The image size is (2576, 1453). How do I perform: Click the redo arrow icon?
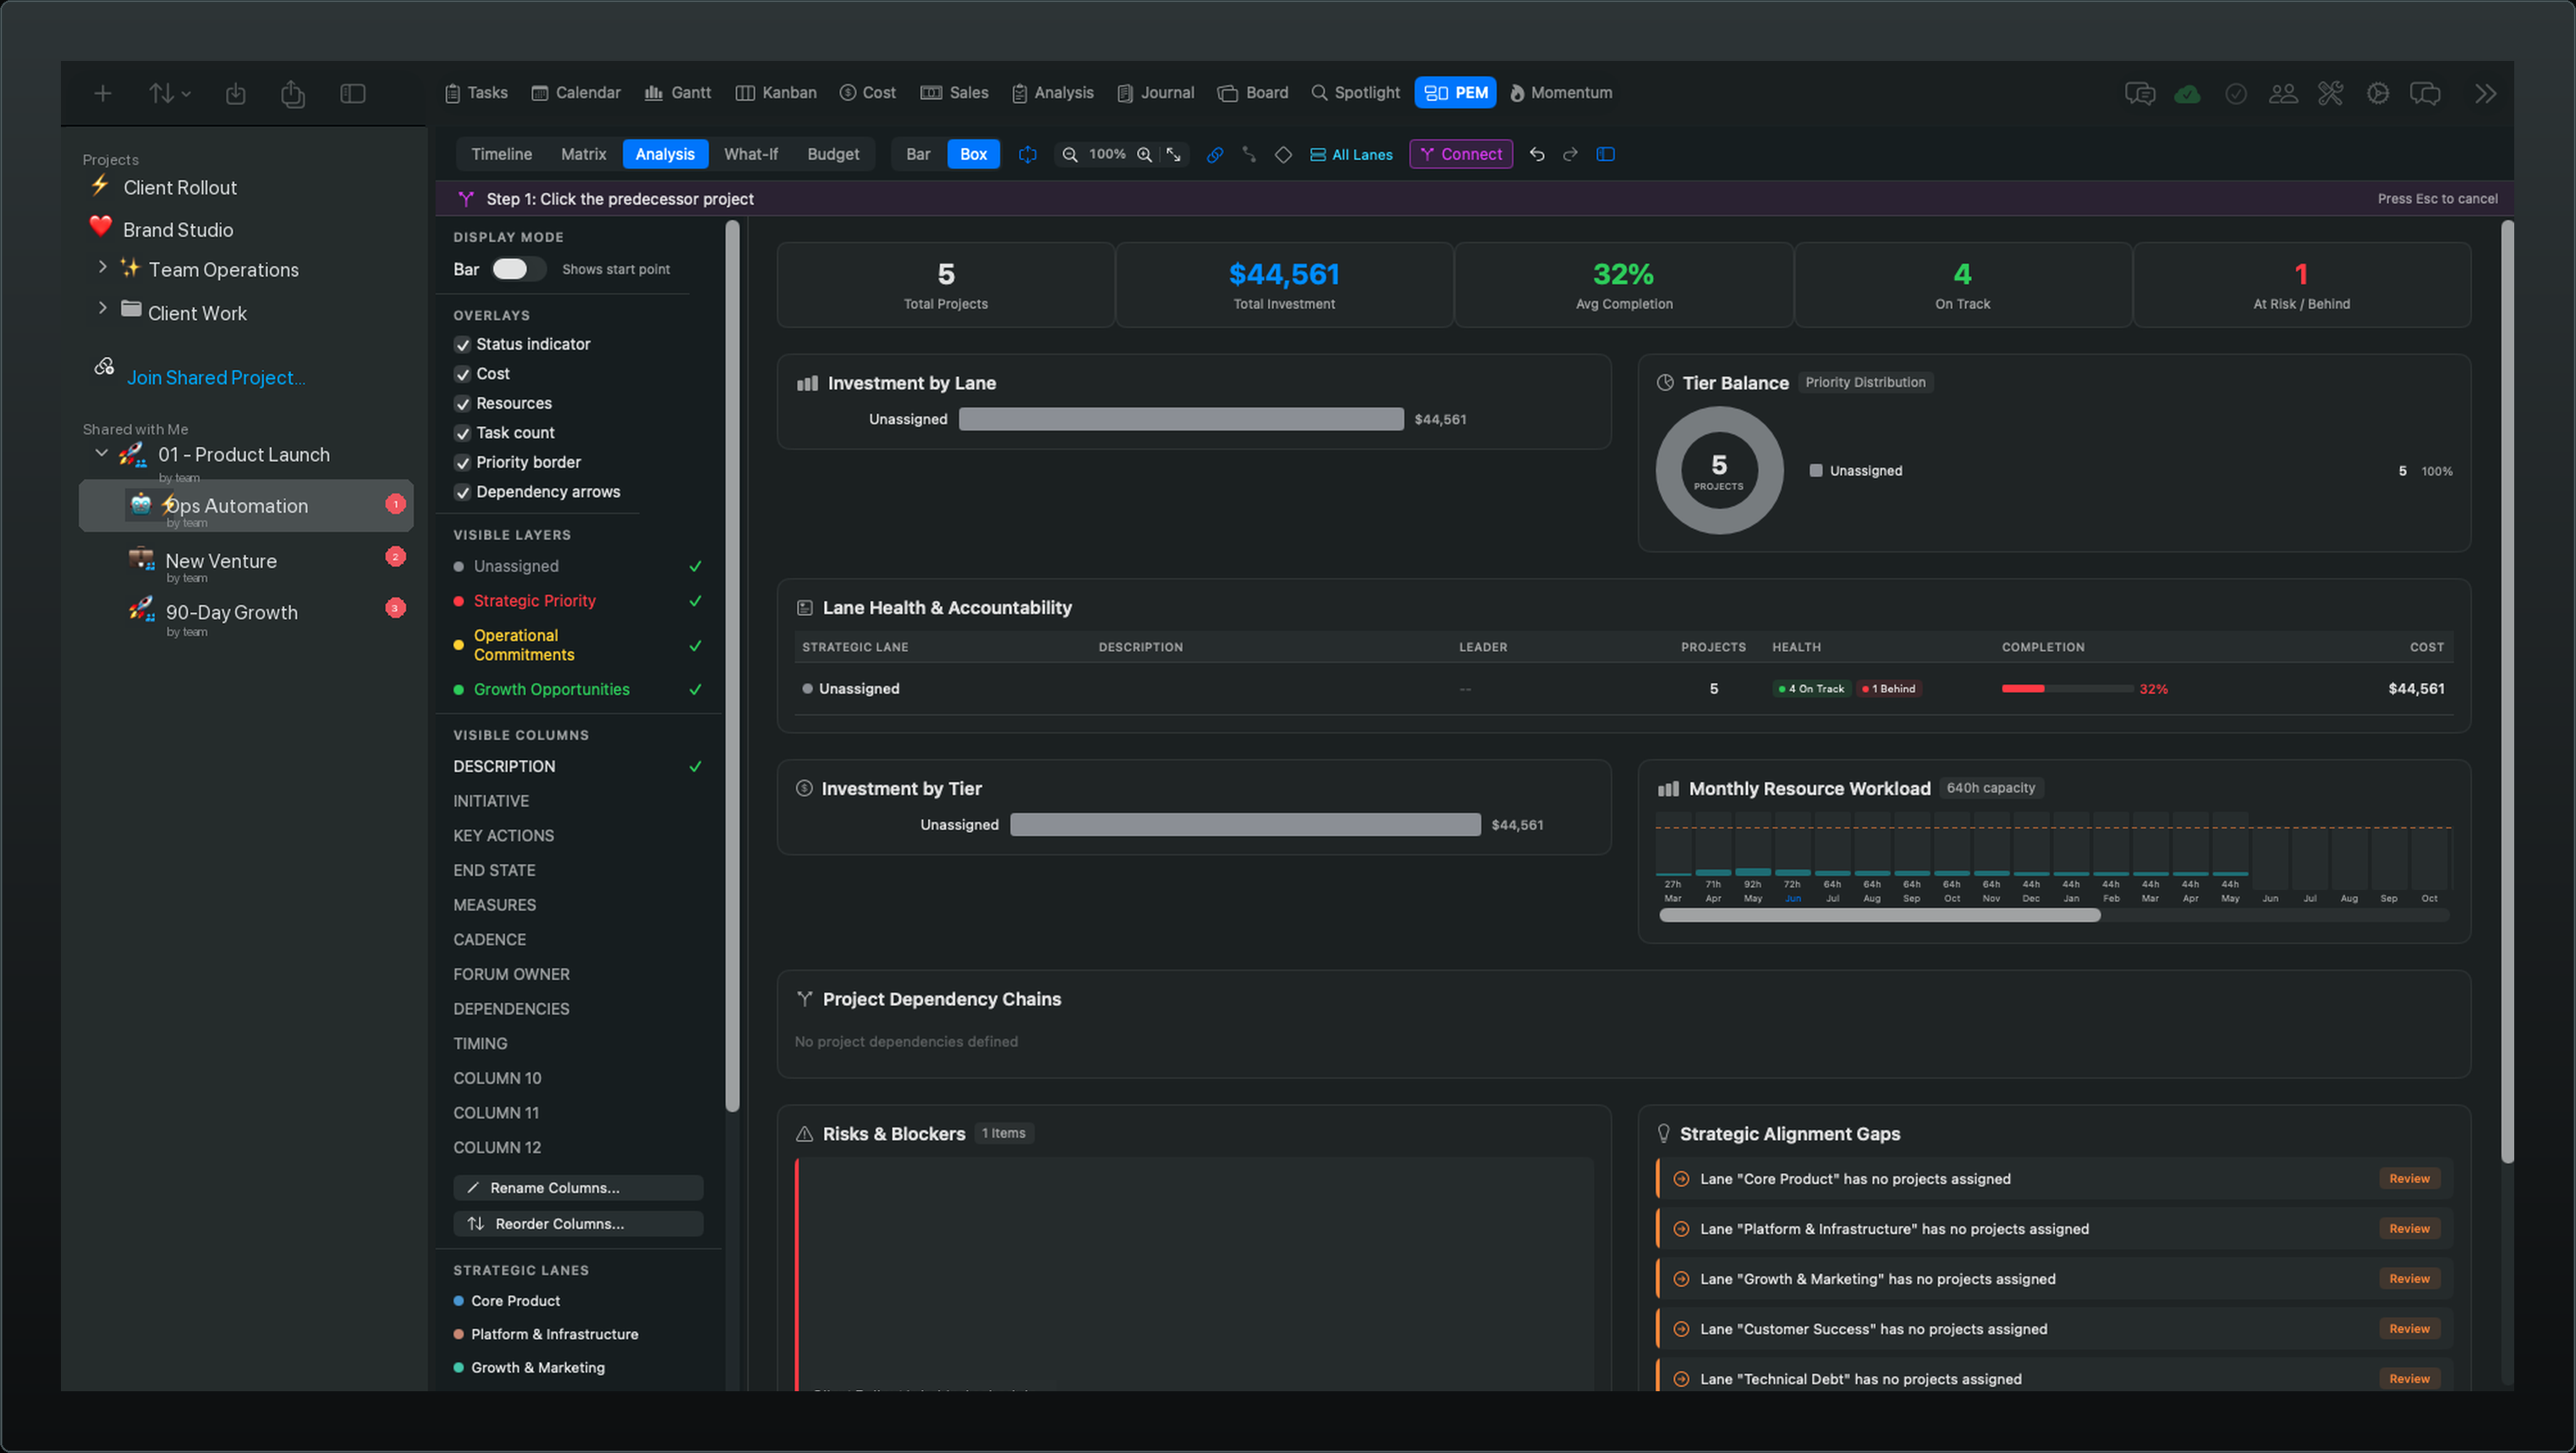tap(1570, 154)
